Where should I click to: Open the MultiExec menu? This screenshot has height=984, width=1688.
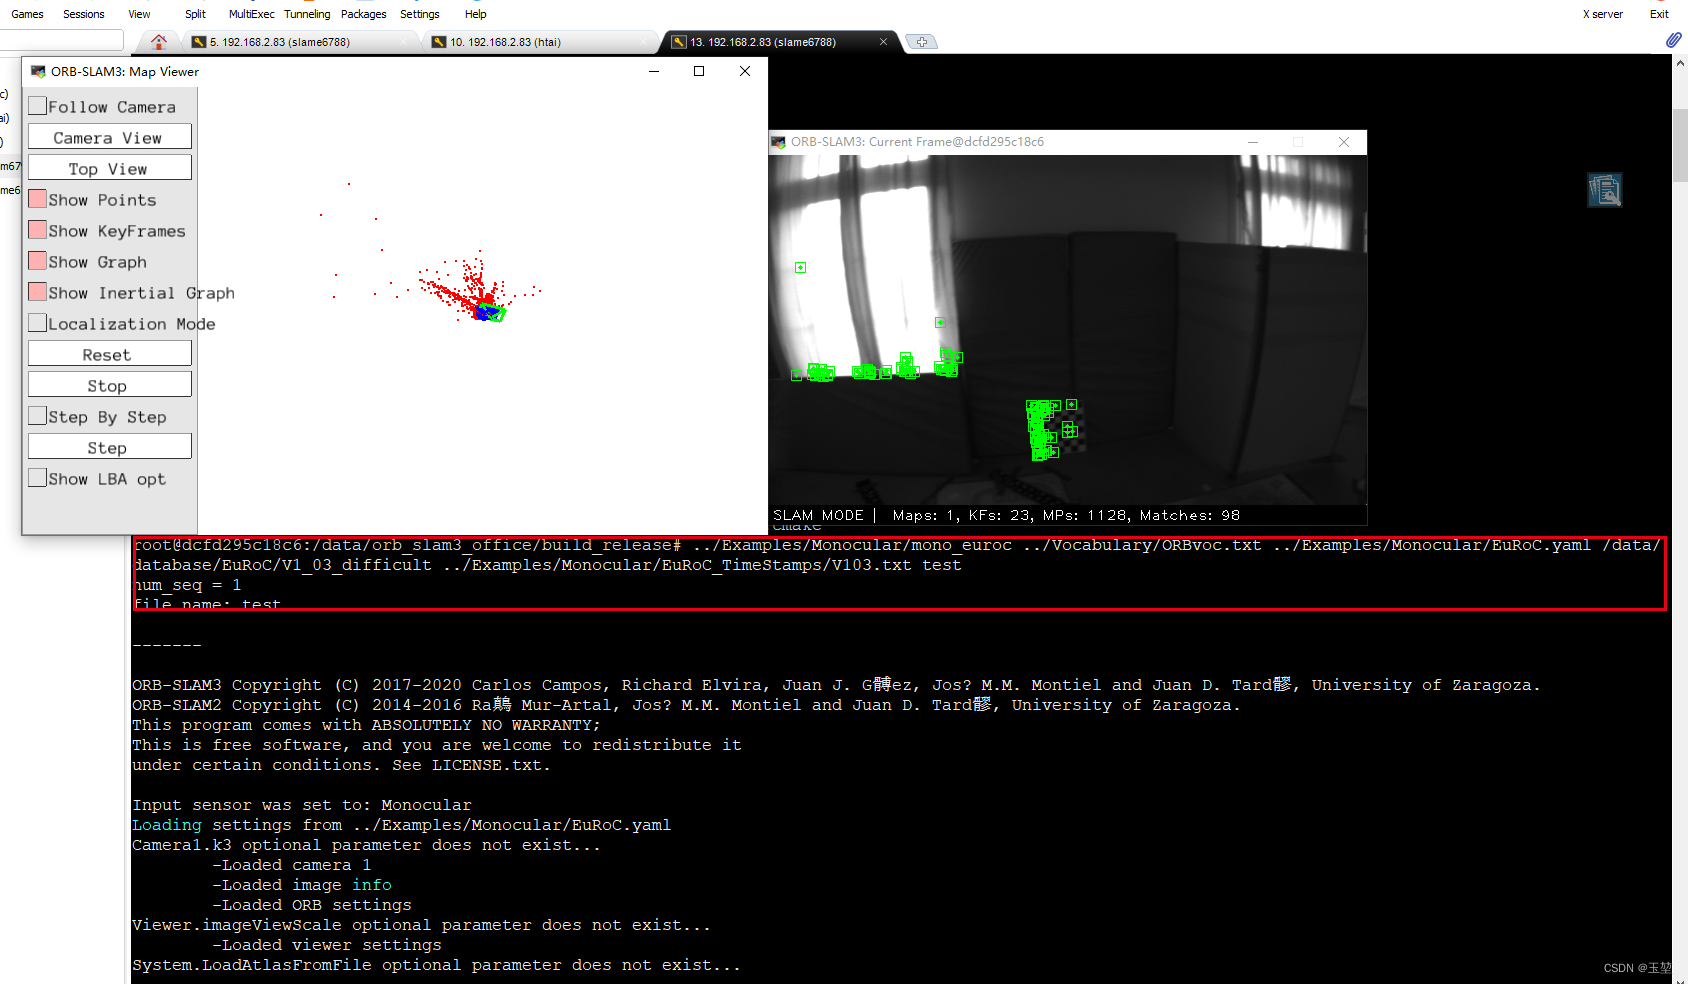251,14
